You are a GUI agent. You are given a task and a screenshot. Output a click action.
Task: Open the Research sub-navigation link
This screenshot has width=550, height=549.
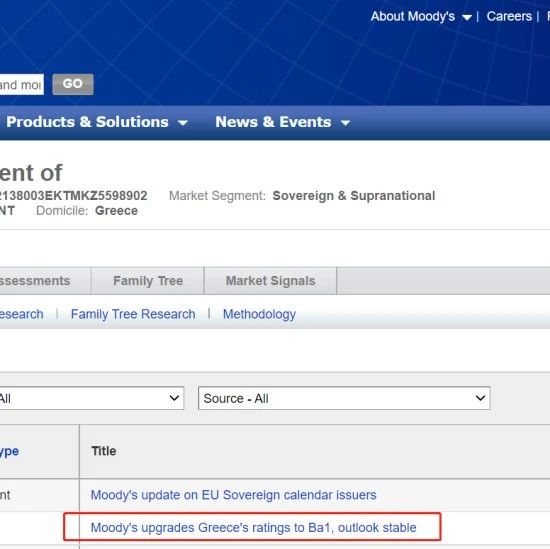pos(22,314)
